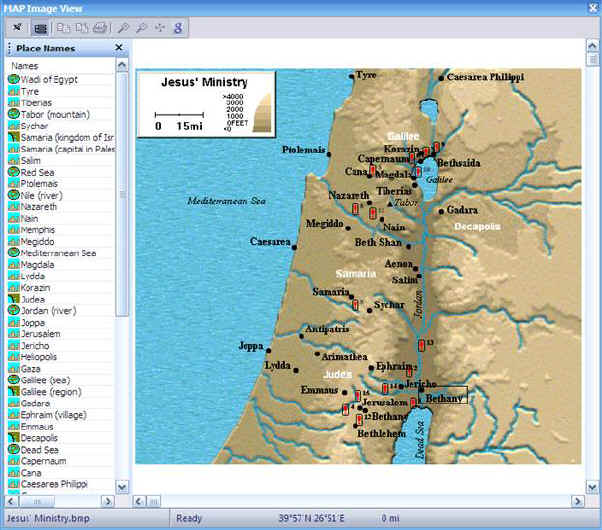Click the list's vertical scrollbar down arrow
This screenshot has height=530, width=602.
122,486
